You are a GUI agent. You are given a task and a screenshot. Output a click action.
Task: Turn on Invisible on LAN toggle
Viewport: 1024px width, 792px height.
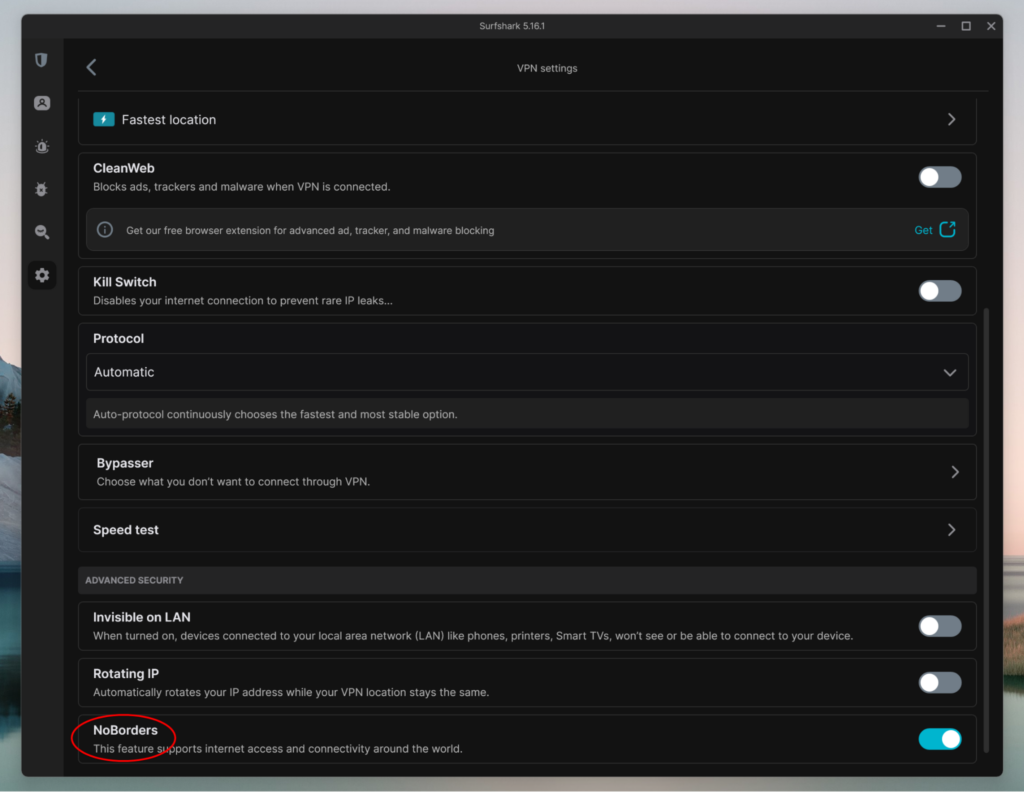point(940,626)
